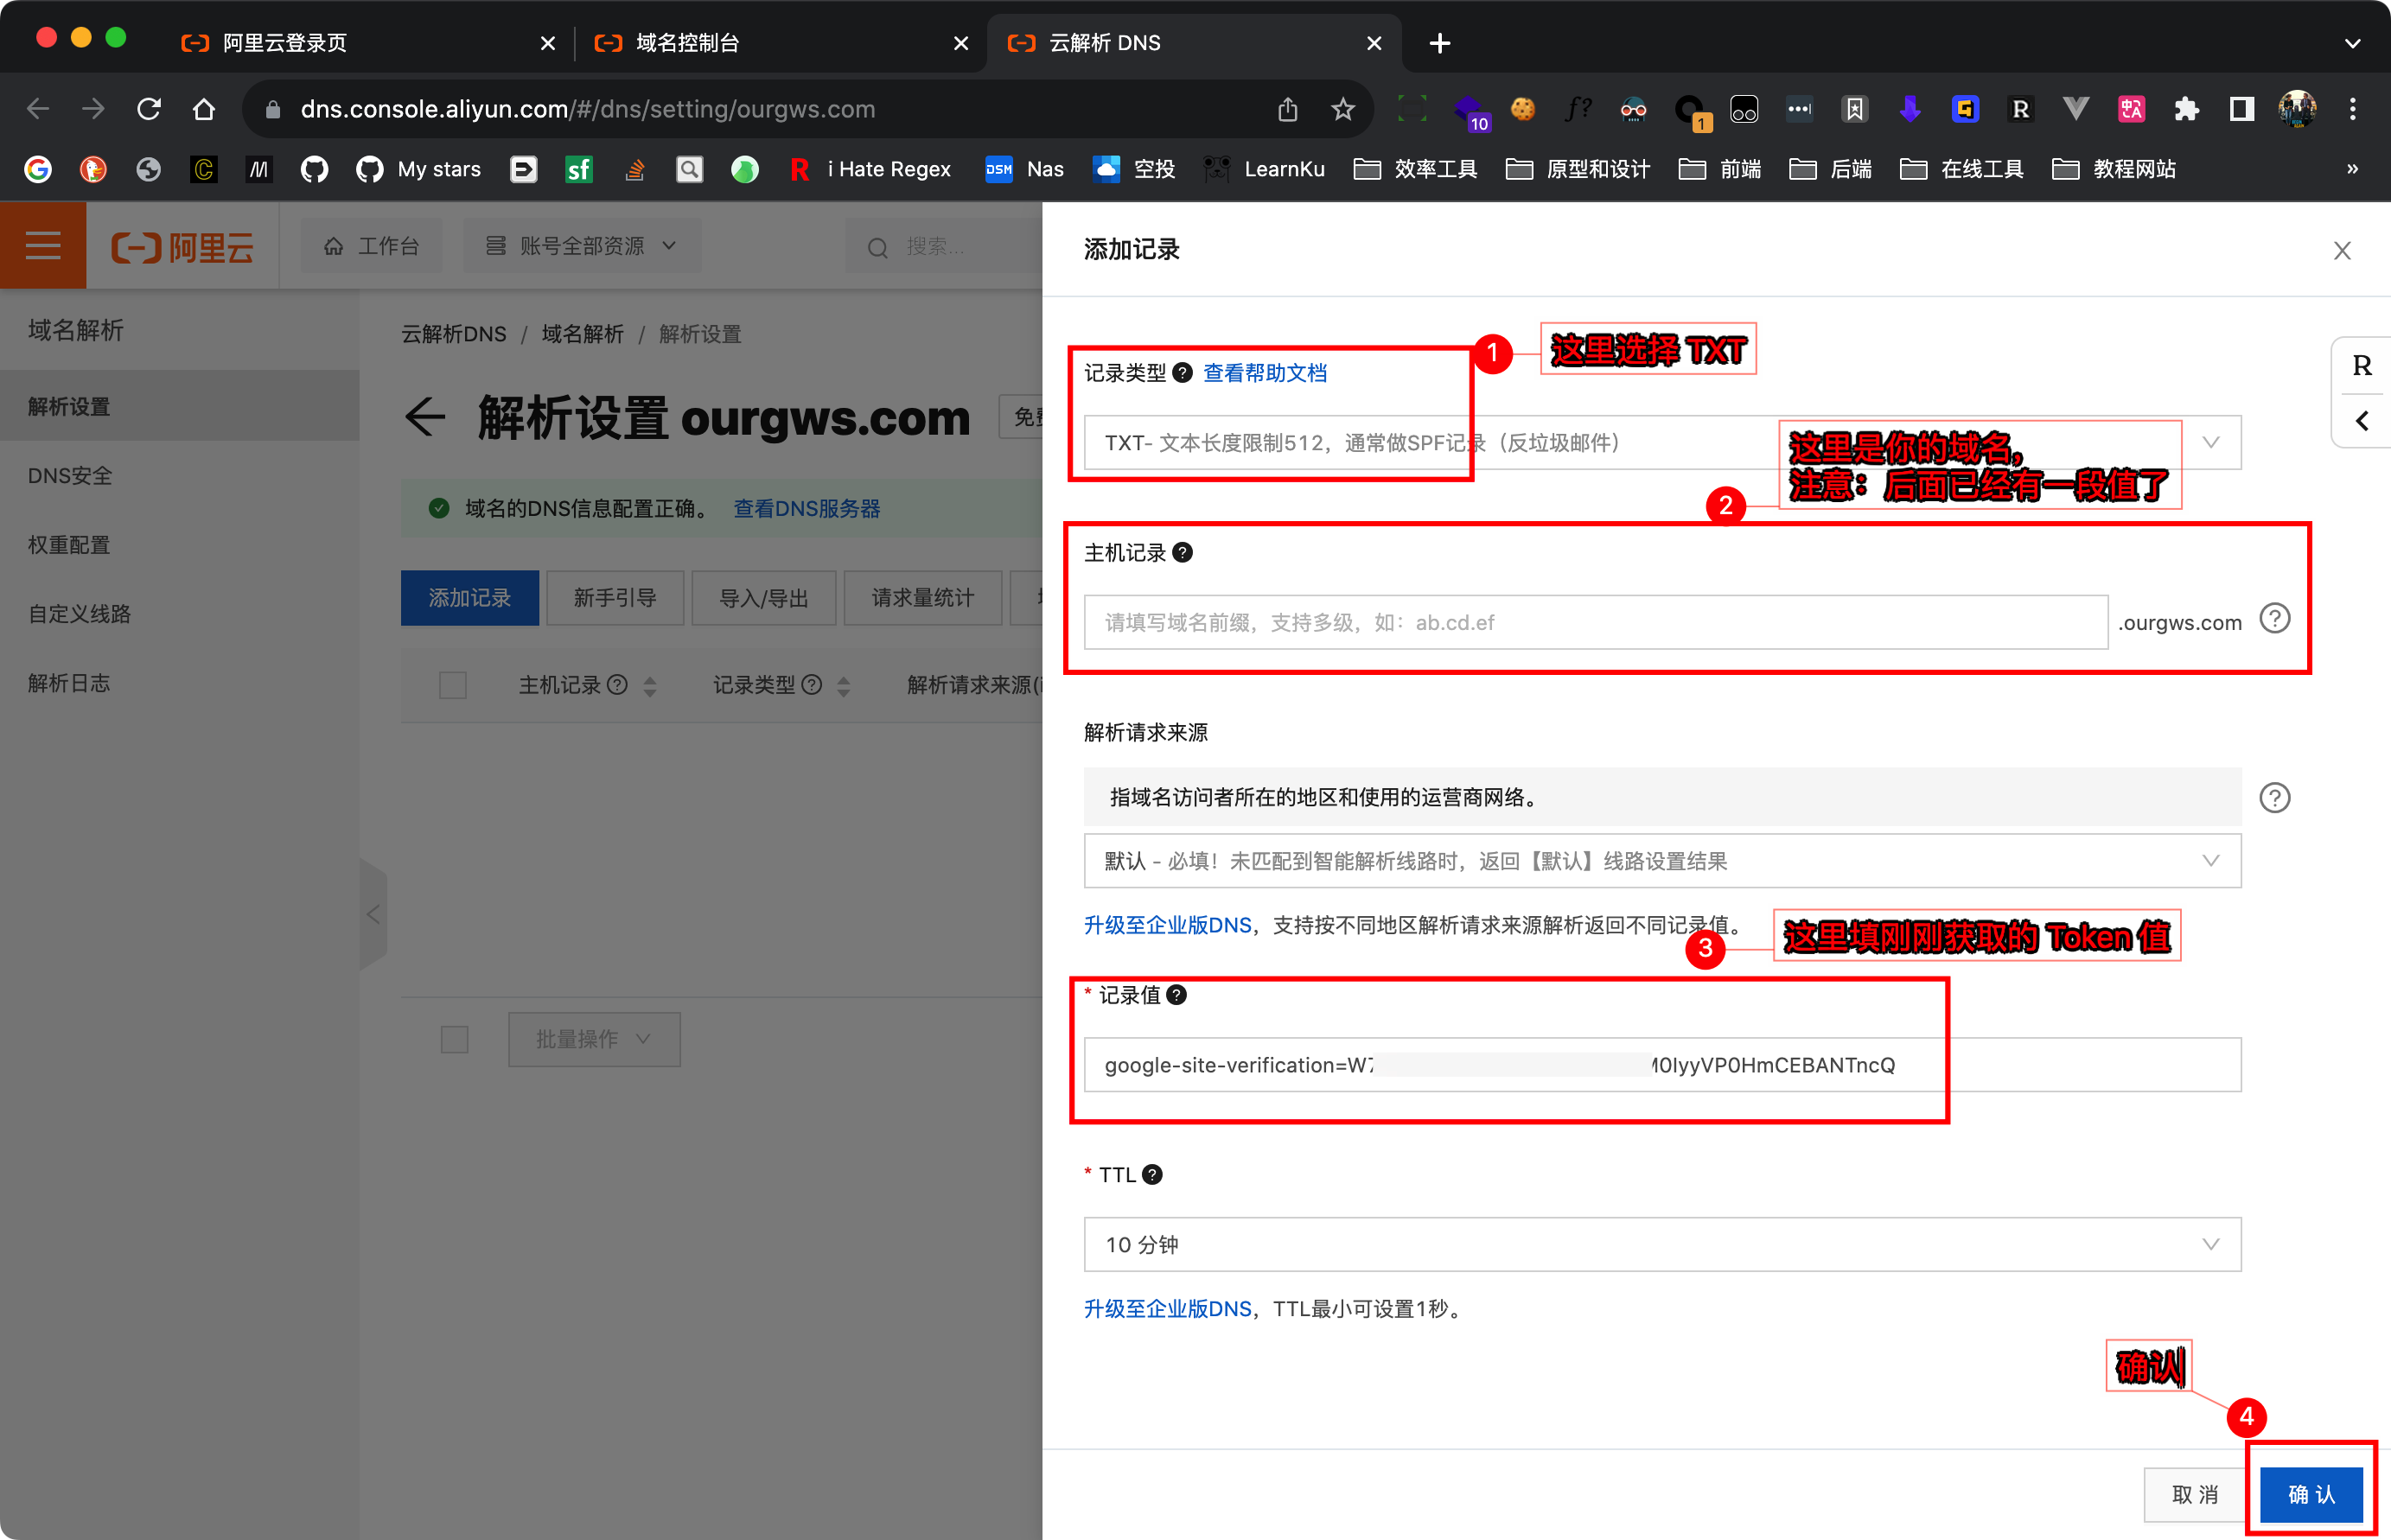Toggle the select-all checkbox in table header
Viewport: 2391px width, 1540px height.
453,685
